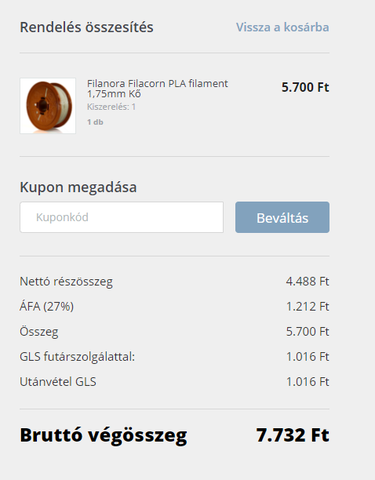The height and width of the screenshot is (480, 375).
Task: Click the 1.212 Ft VAT amount
Action: [308, 306]
